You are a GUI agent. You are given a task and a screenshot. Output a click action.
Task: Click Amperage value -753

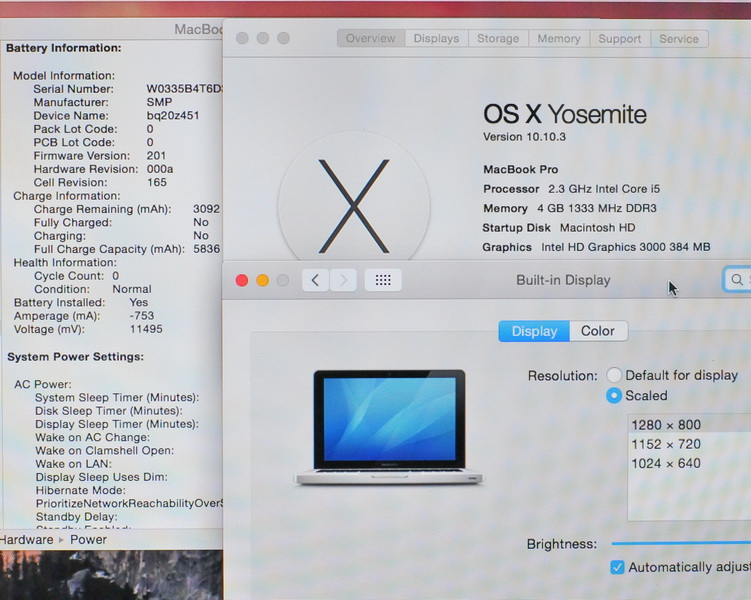[x=142, y=316]
